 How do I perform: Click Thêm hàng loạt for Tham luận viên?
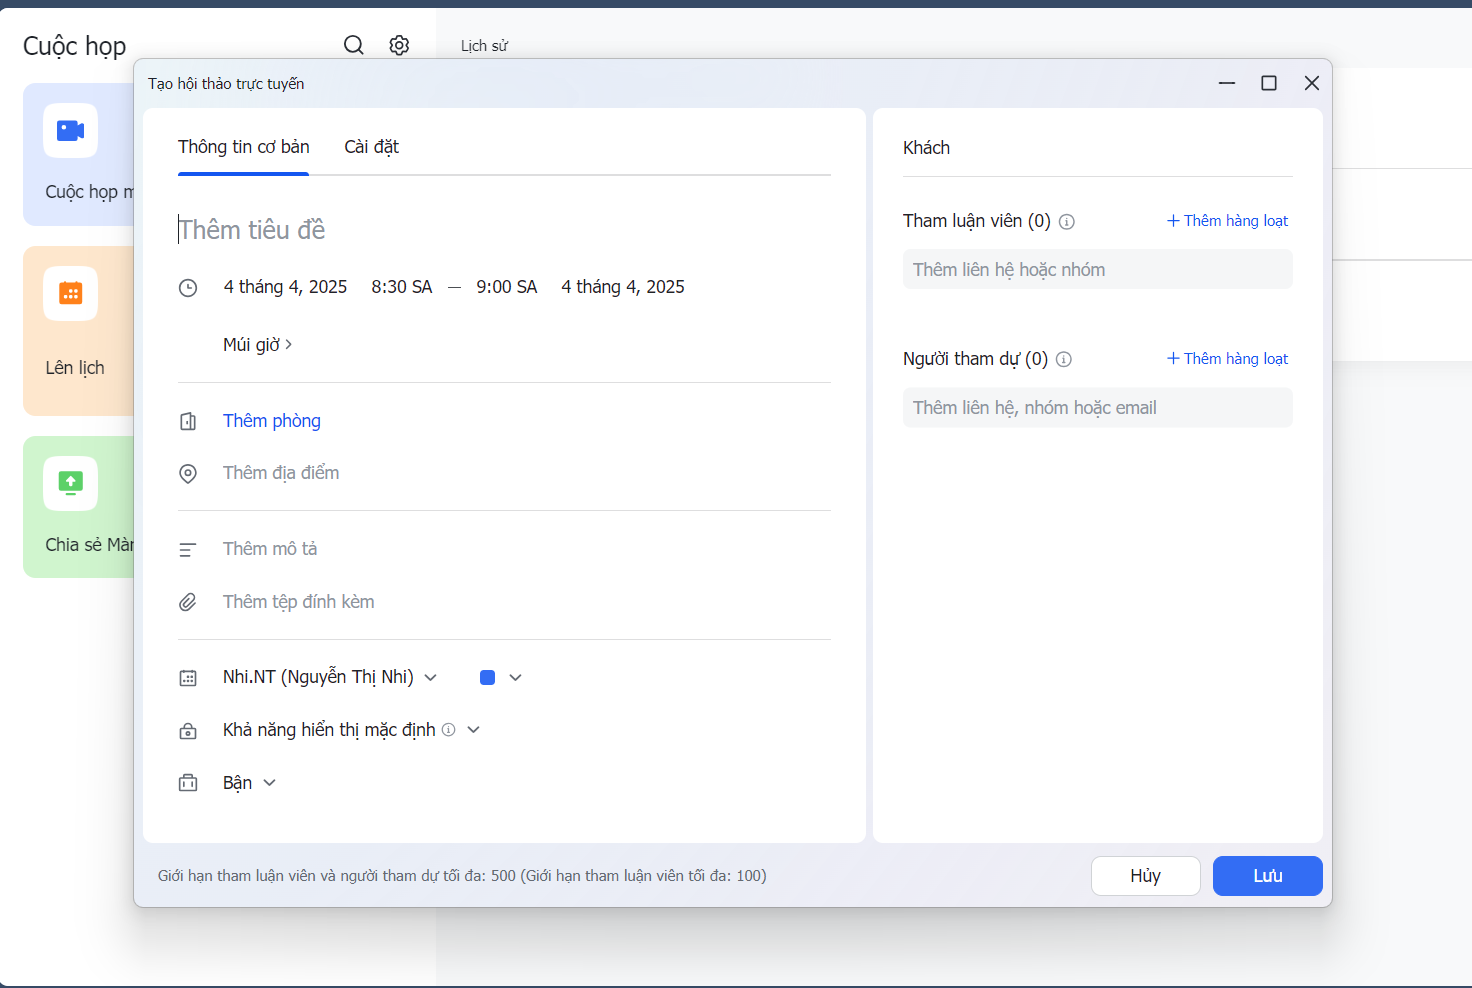pyautogui.click(x=1228, y=221)
